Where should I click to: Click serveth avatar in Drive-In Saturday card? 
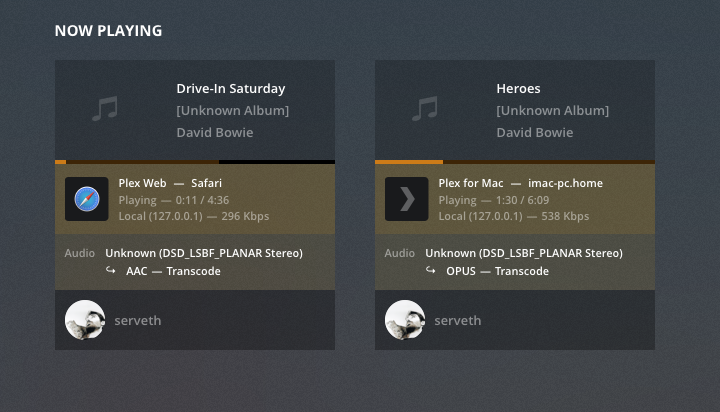(85, 320)
